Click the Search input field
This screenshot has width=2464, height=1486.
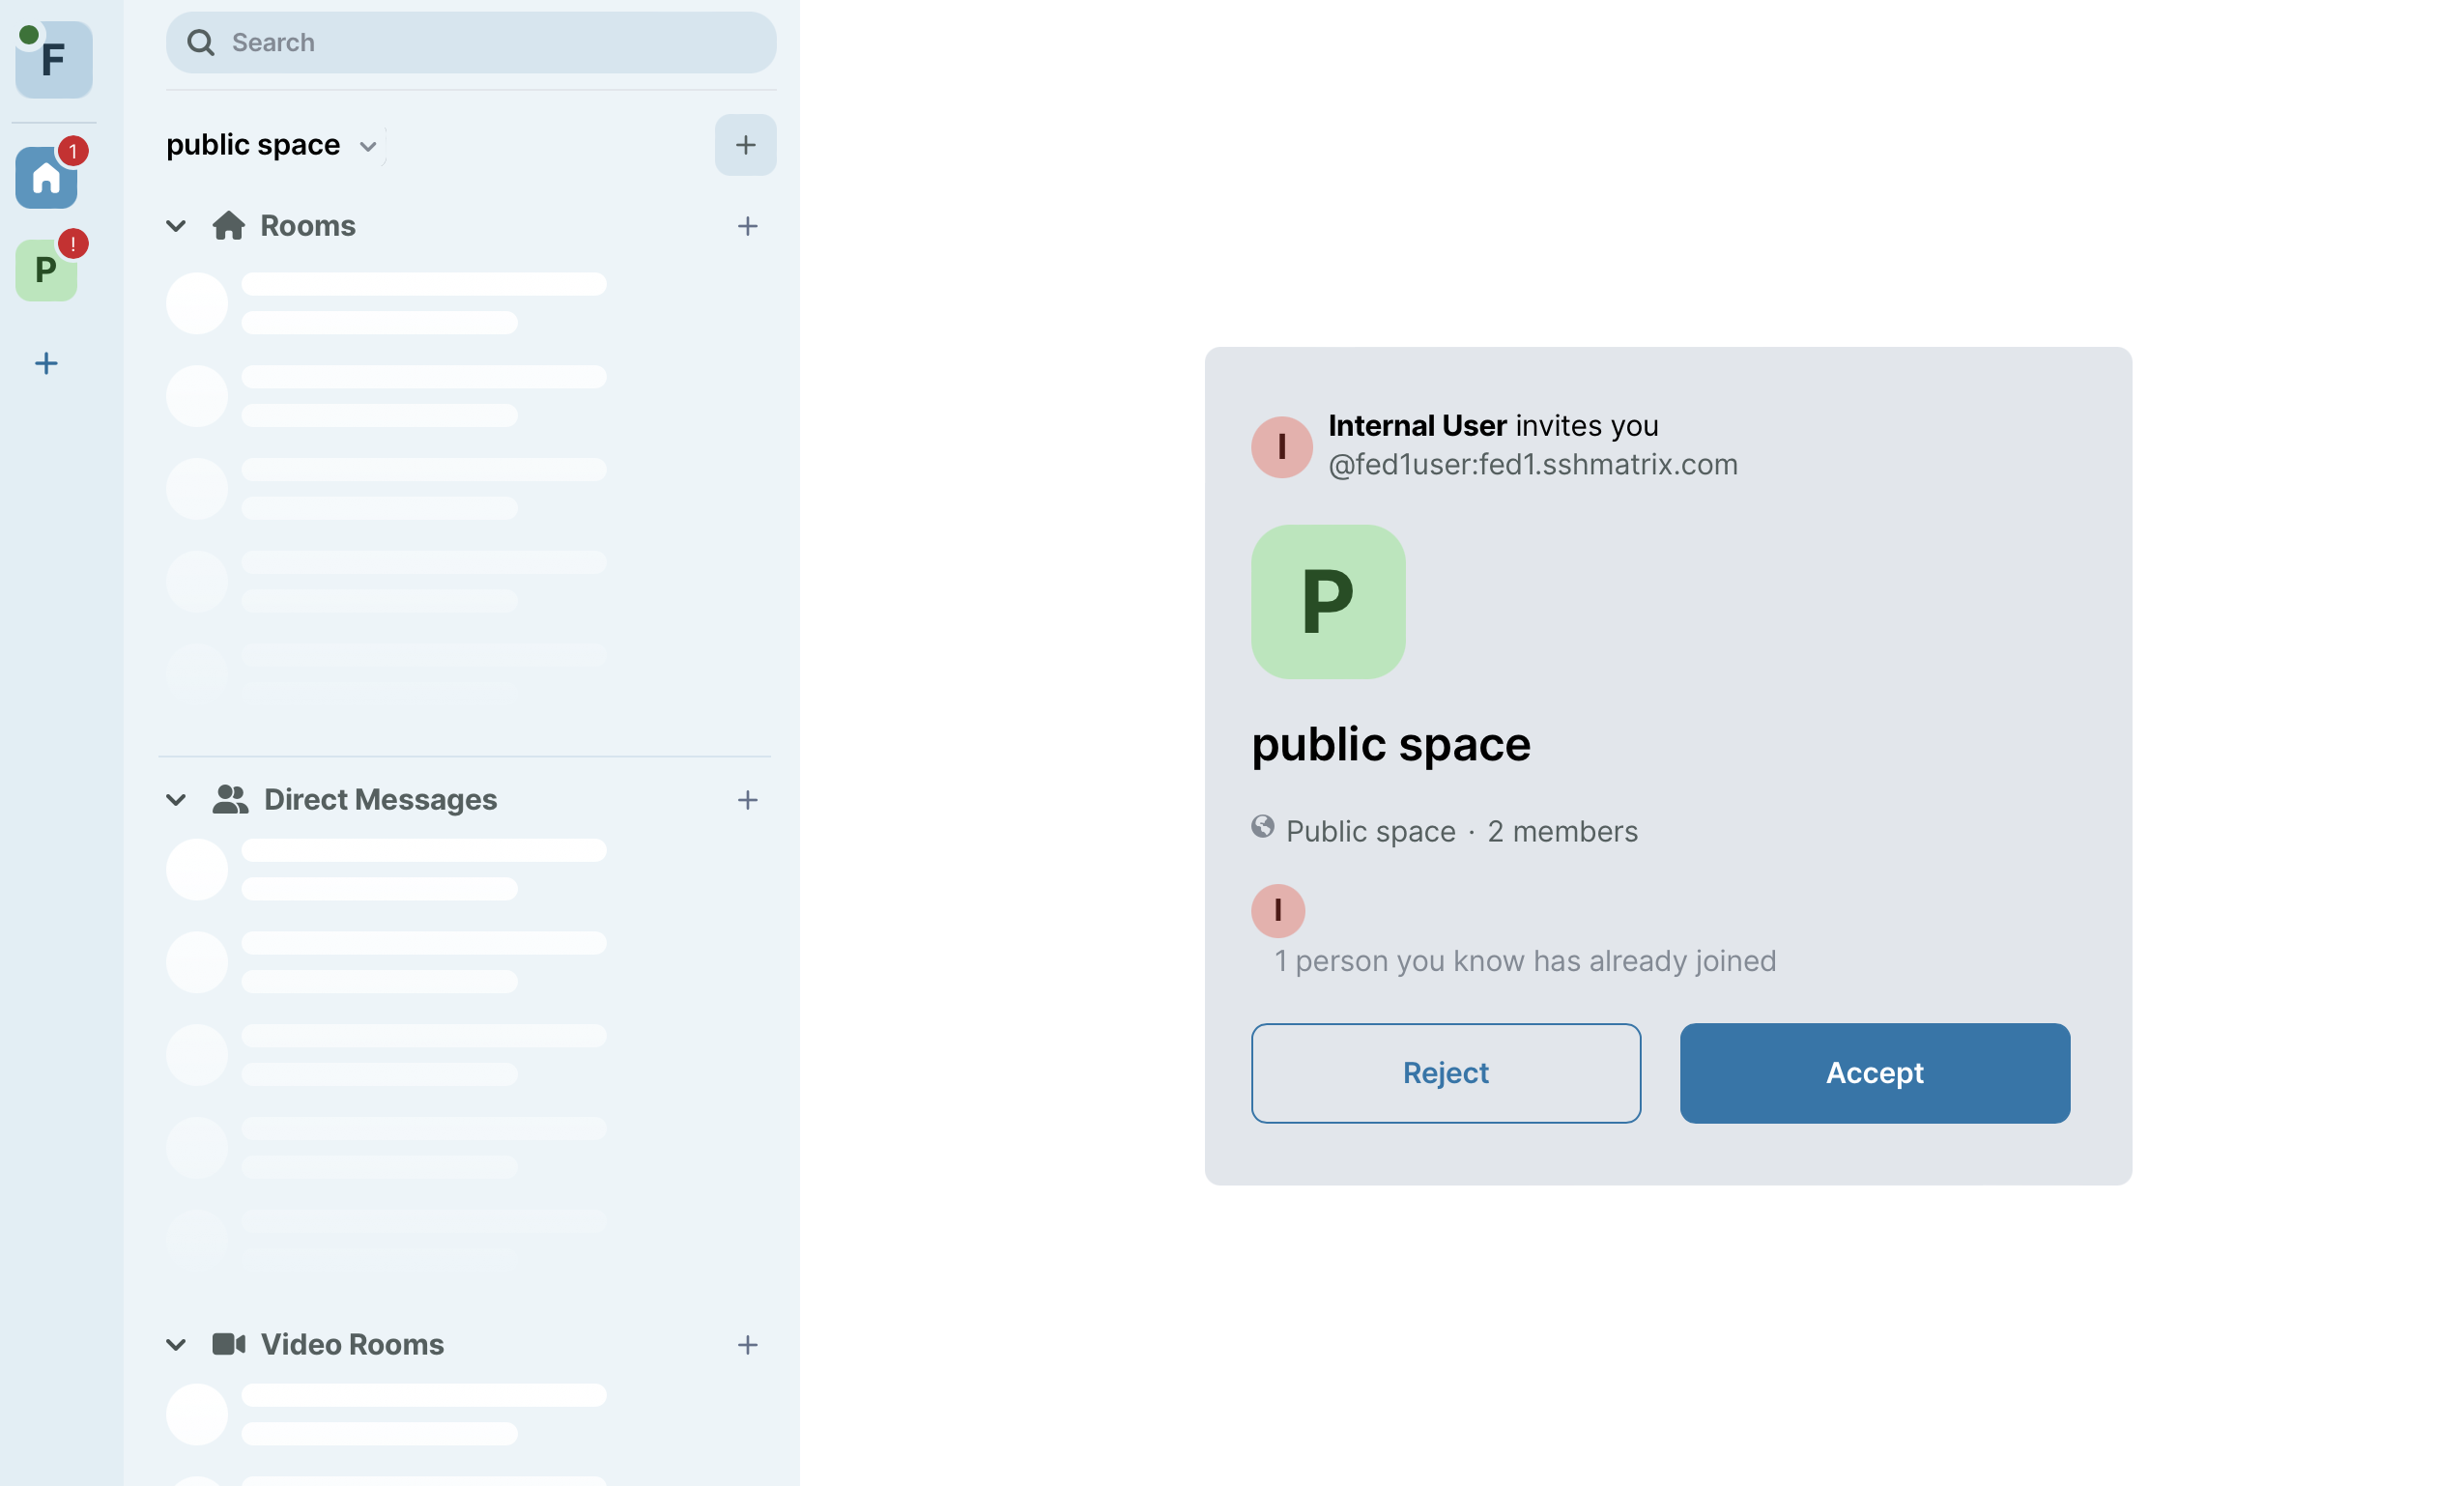point(490,42)
